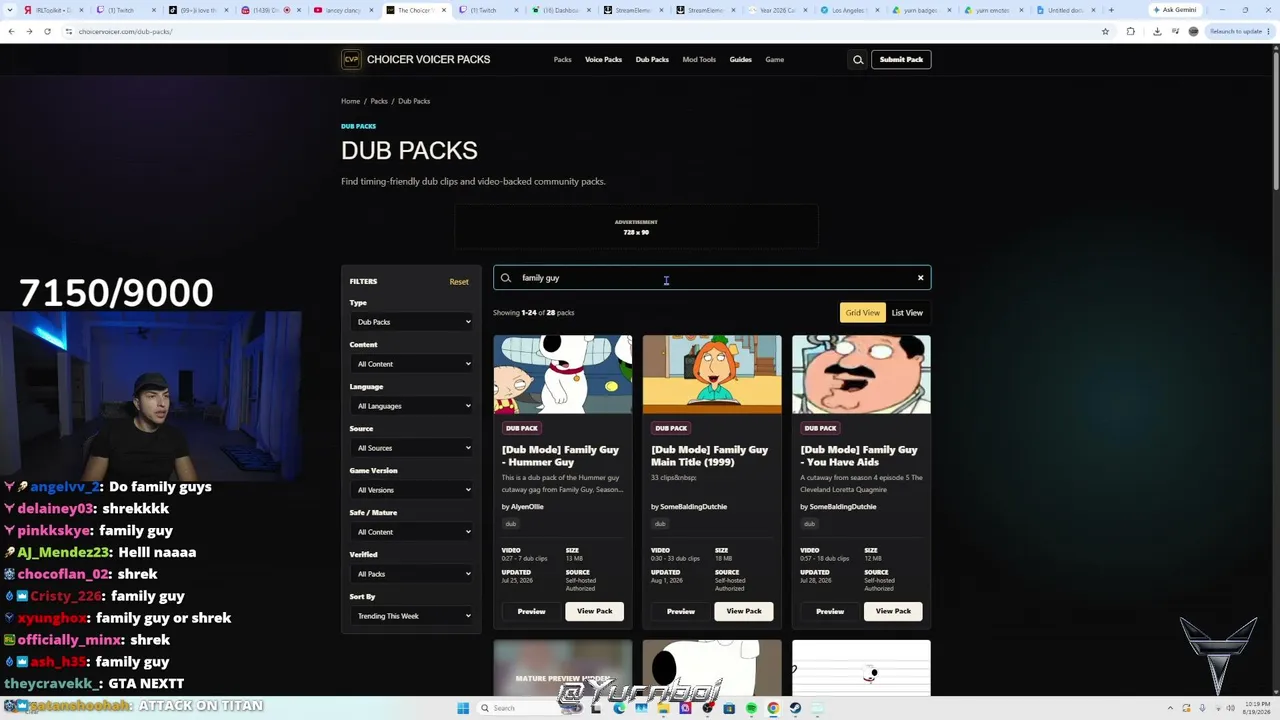Open the Hummer Guy pack thumbnail
Viewport: 1280px width, 720px height.
(562, 374)
